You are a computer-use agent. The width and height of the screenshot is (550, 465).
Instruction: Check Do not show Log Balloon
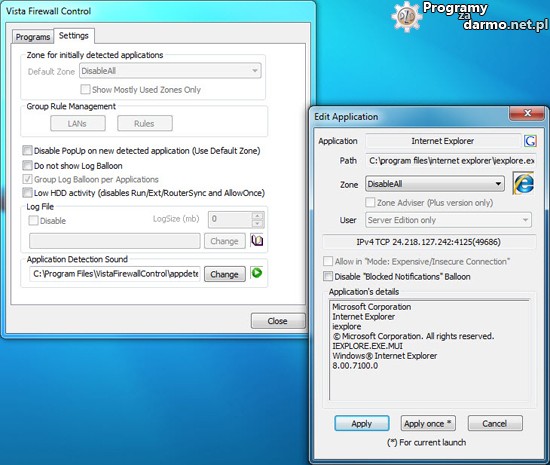[x=27, y=165]
